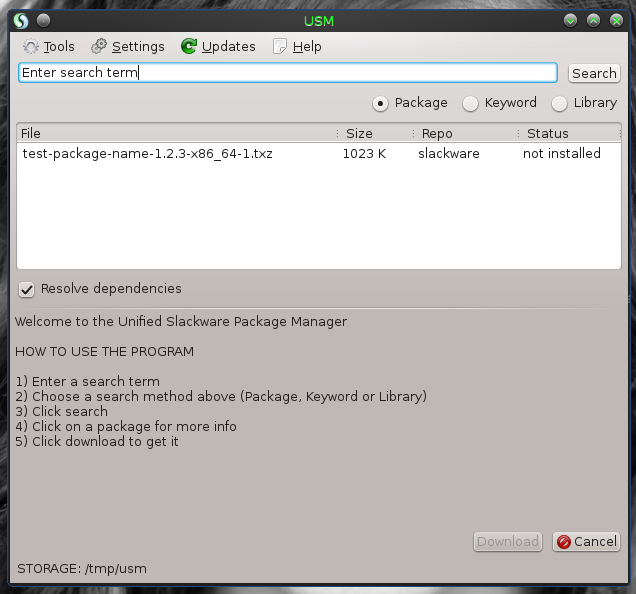The width and height of the screenshot is (636, 594).
Task: Click the greyed-out Download button
Action: [508, 542]
